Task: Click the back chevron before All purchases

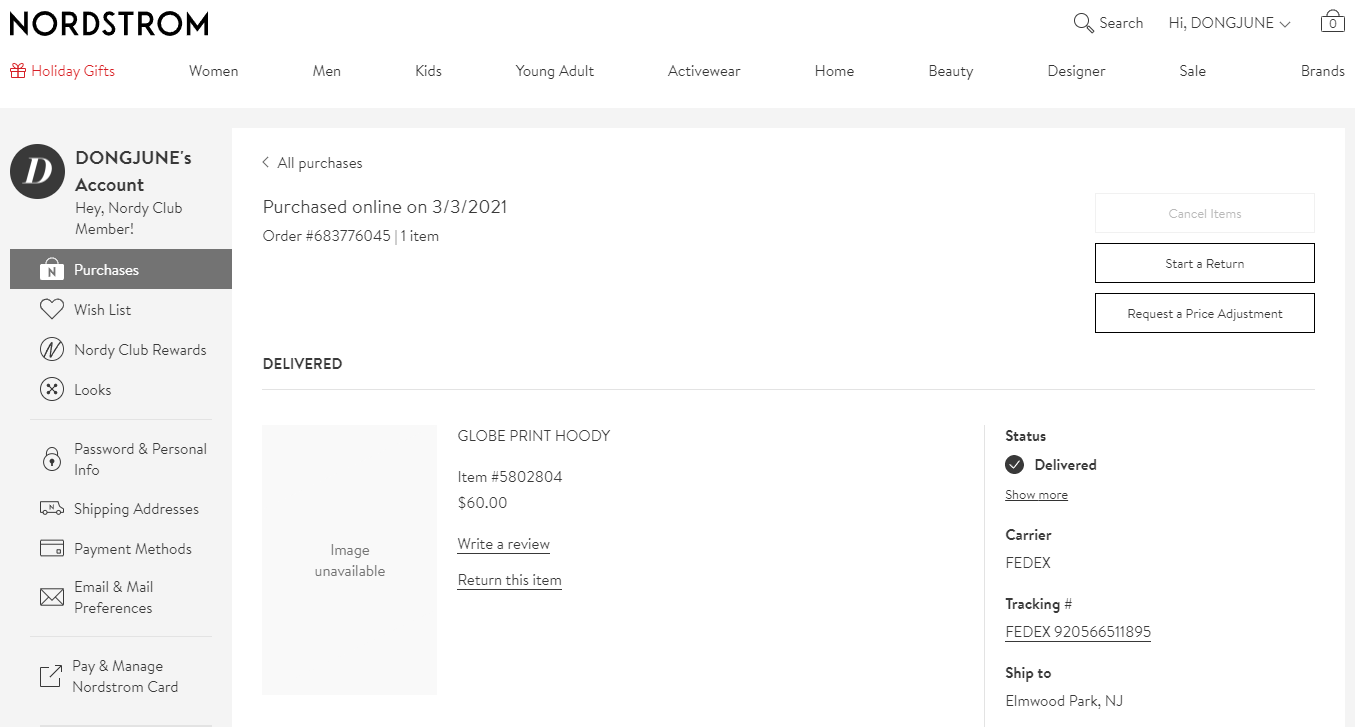Action: click(x=266, y=163)
